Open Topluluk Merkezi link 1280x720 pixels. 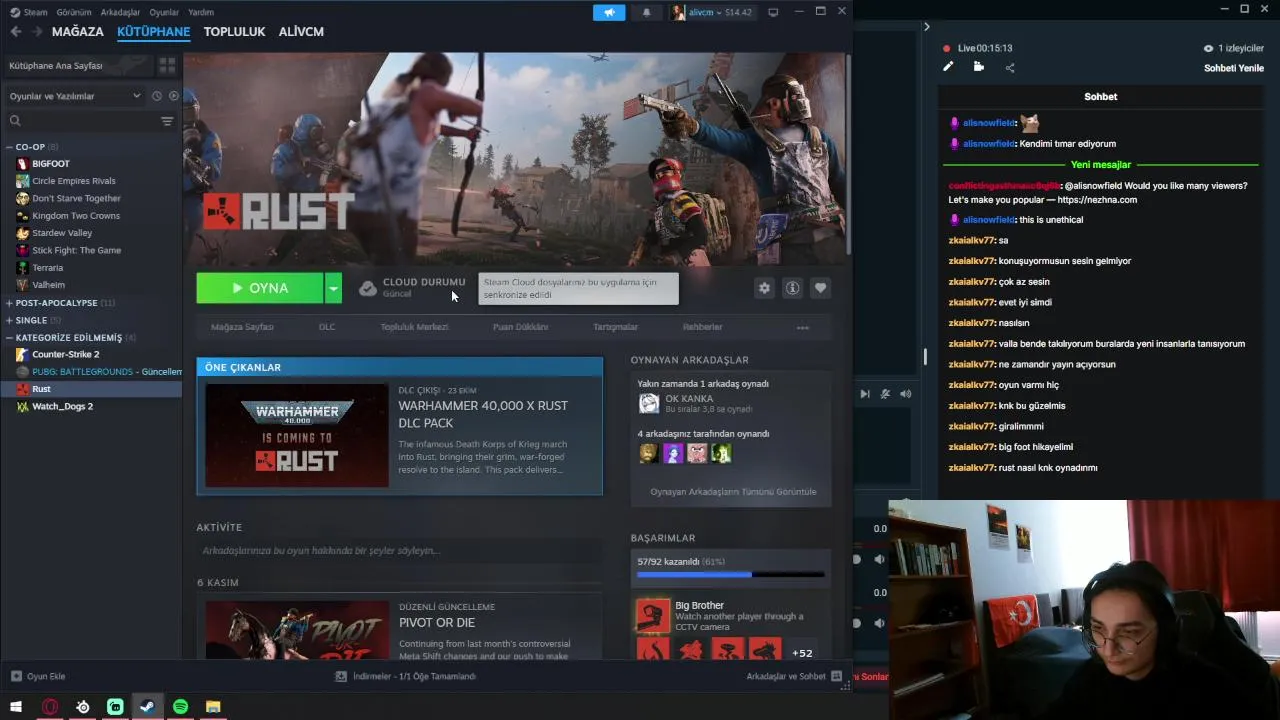click(414, 327)
